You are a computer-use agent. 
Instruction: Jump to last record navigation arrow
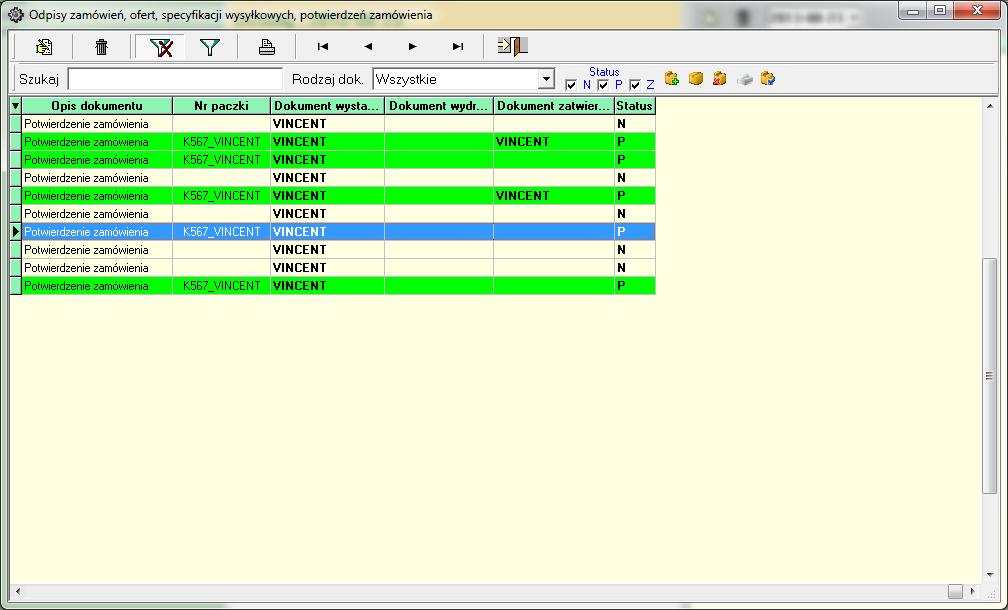pyautogui.click(x=458, y=46)
